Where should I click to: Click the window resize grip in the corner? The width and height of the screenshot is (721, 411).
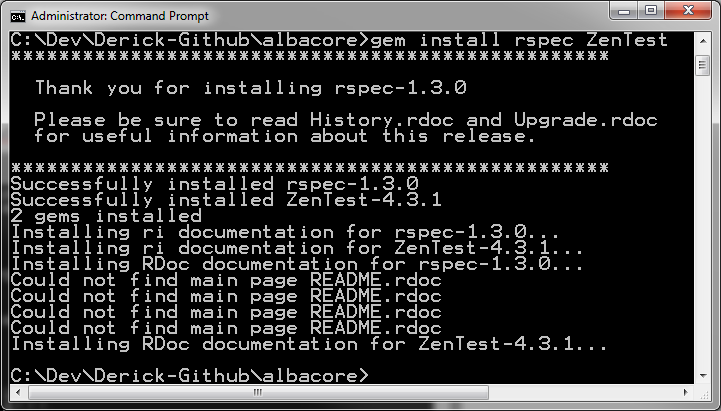coord(703,393)
